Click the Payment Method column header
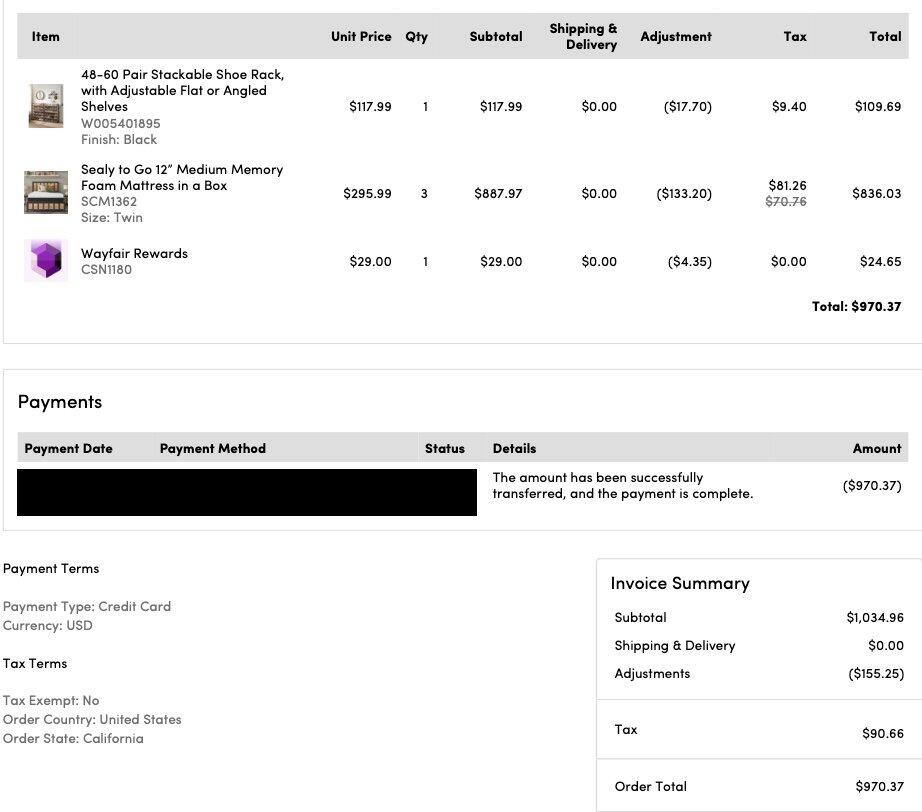This screenshot has width=922, height=812. point(213,448)
